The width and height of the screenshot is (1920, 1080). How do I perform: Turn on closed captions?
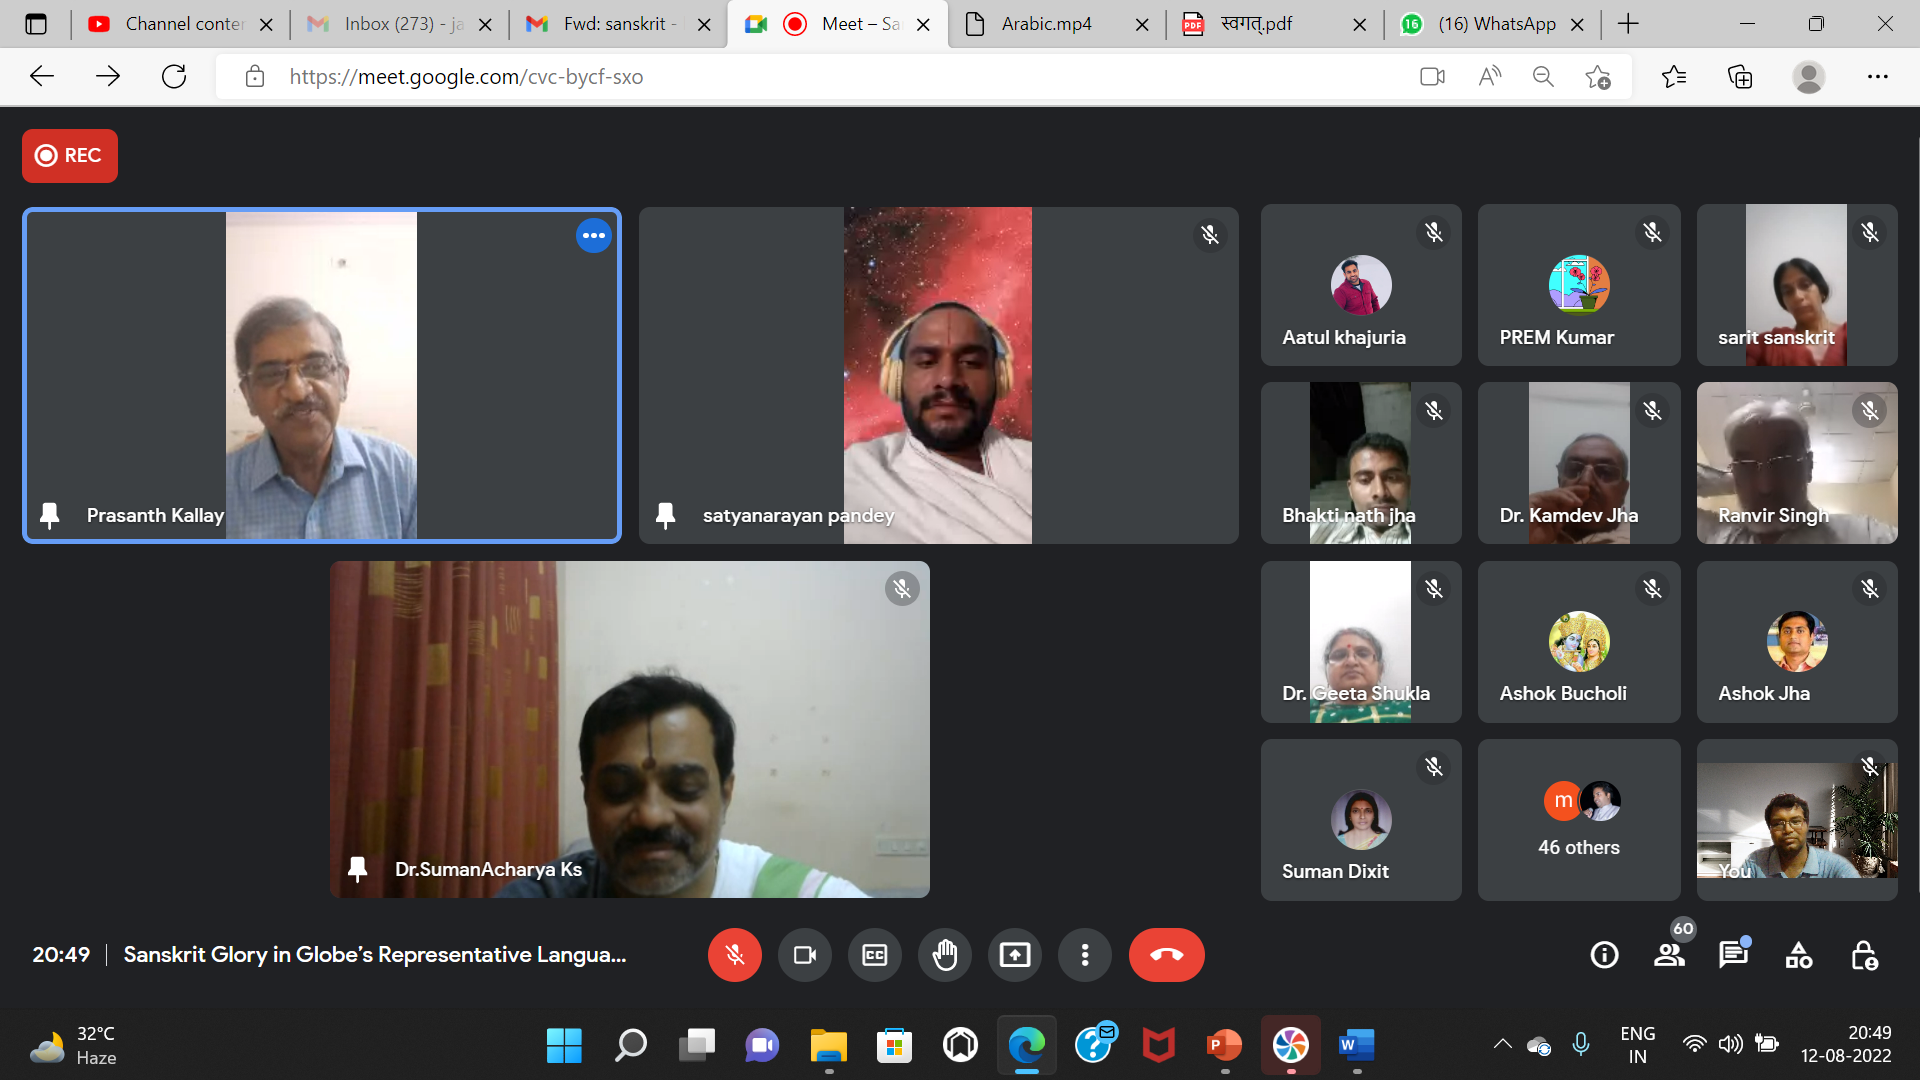[875, 955]
